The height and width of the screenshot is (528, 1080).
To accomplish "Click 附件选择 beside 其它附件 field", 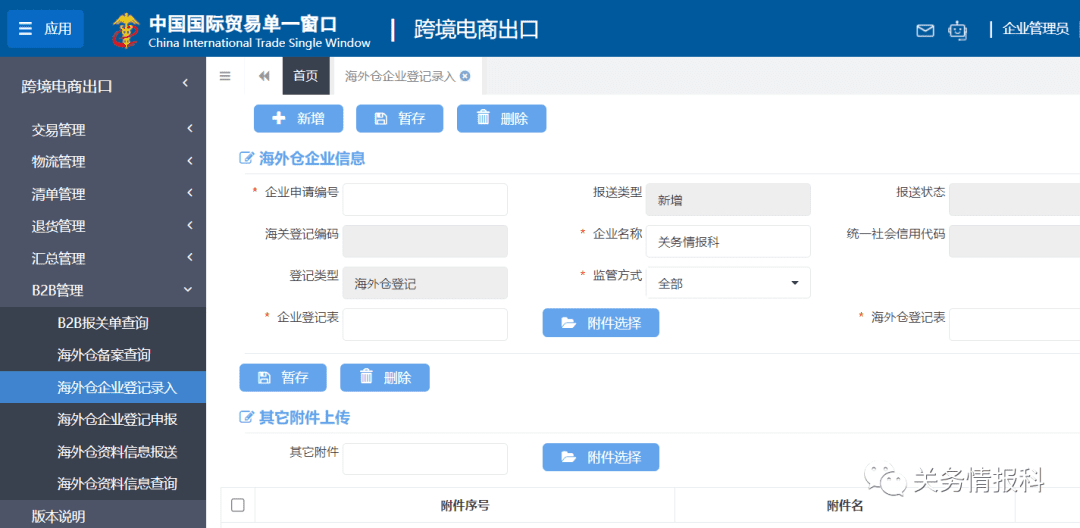I will [600, 457].
